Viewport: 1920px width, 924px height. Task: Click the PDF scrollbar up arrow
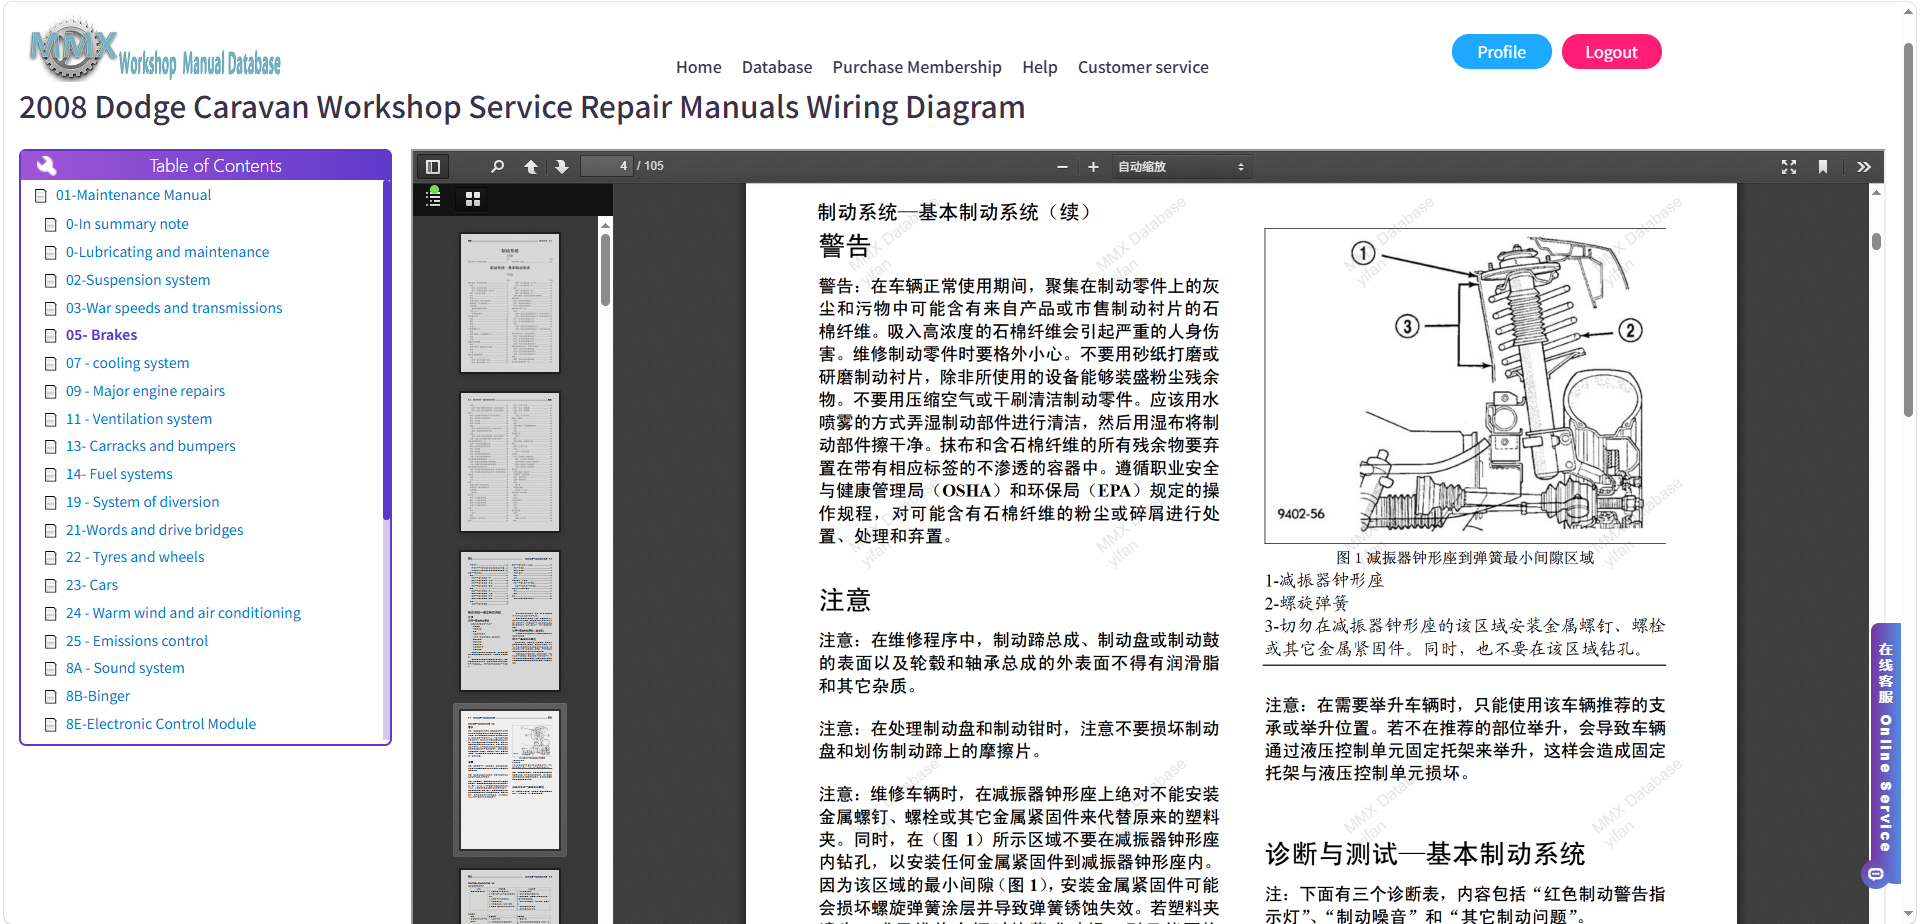1876,192
